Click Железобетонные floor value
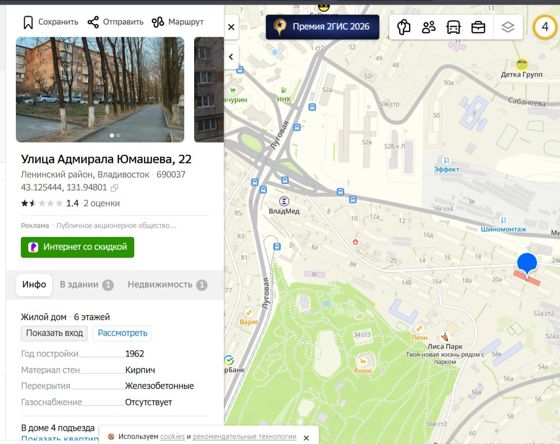This screenshot has height=444, width=560. (x=159, y=386)
